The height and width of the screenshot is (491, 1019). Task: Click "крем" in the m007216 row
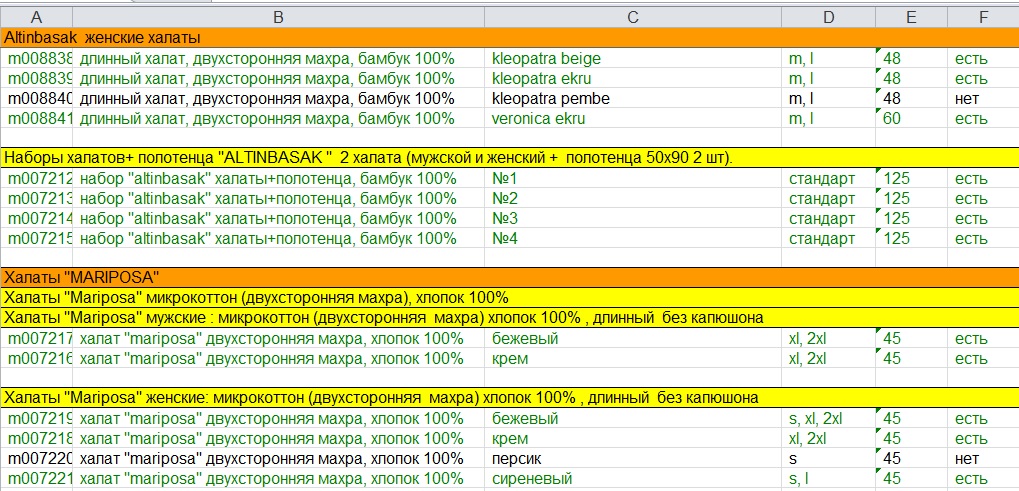point(510,359)
